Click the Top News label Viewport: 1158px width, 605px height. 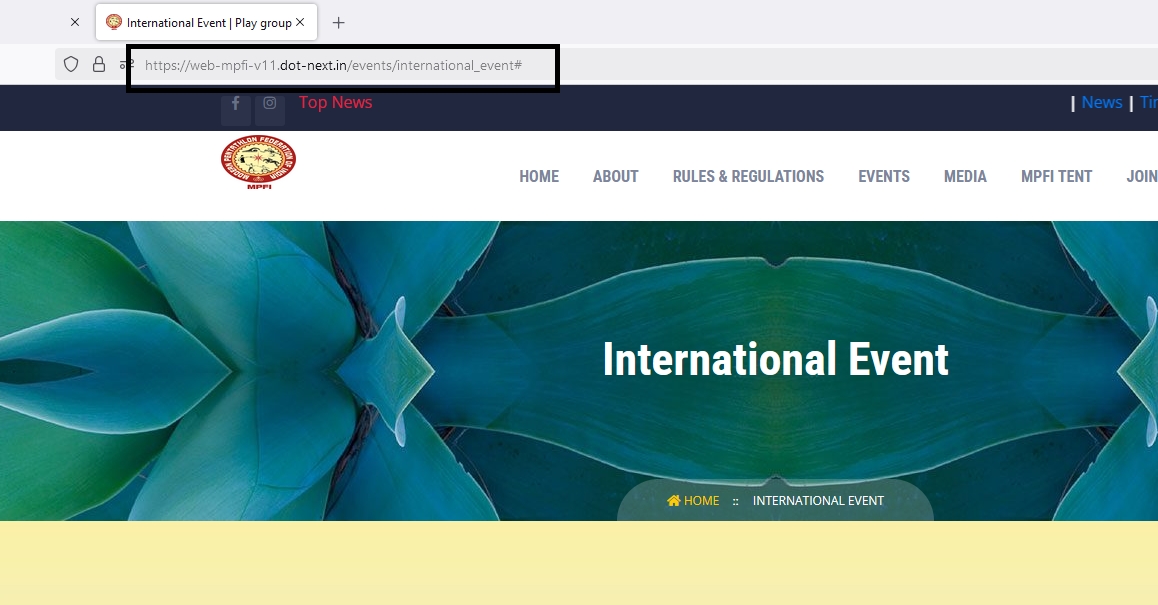click(335, 102)
